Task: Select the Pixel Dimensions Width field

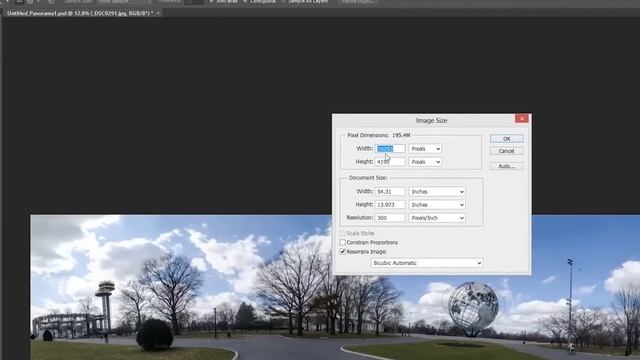Action: point(390,149)
